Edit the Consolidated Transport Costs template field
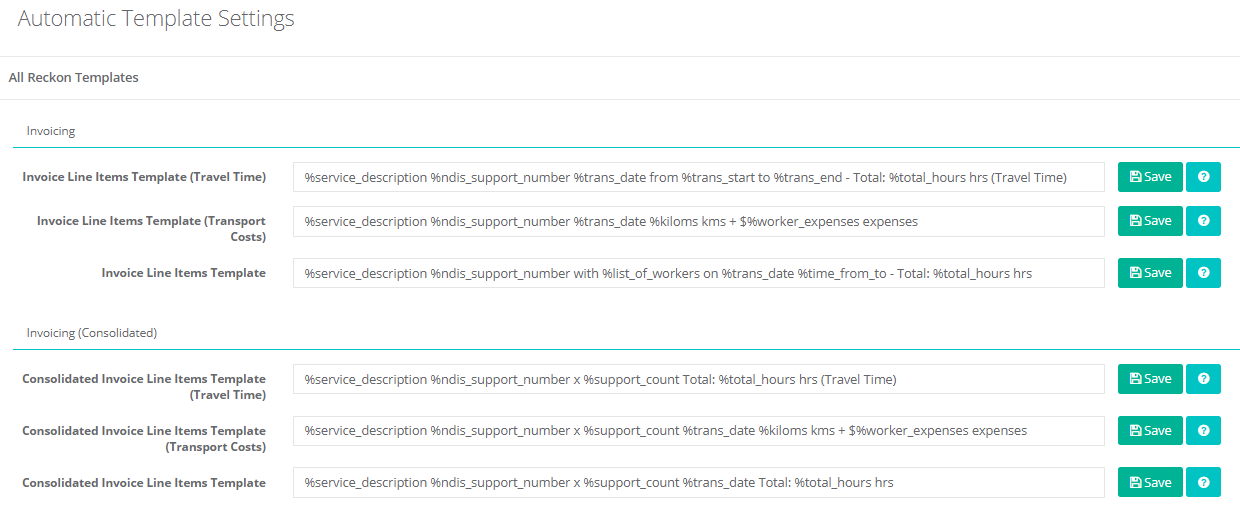This screenshot has width=1240, height=523. [699, 431]
